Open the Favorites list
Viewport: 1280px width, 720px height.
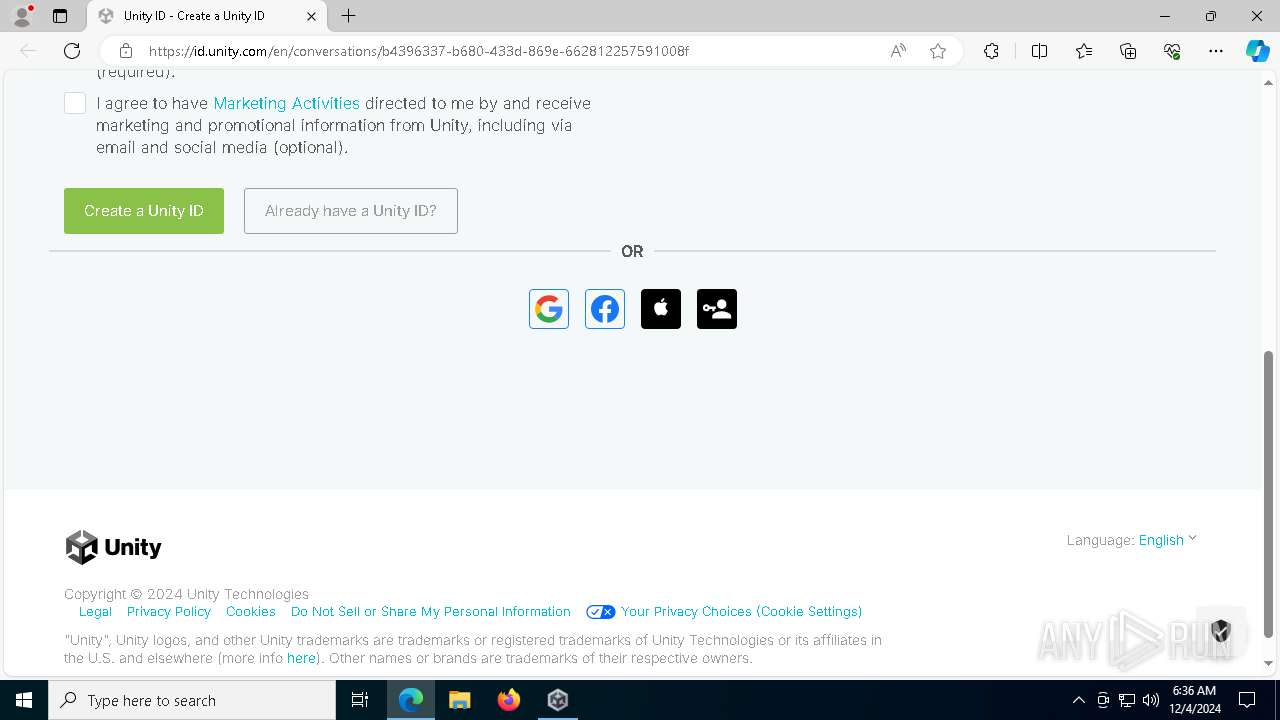pos(1084,51)
